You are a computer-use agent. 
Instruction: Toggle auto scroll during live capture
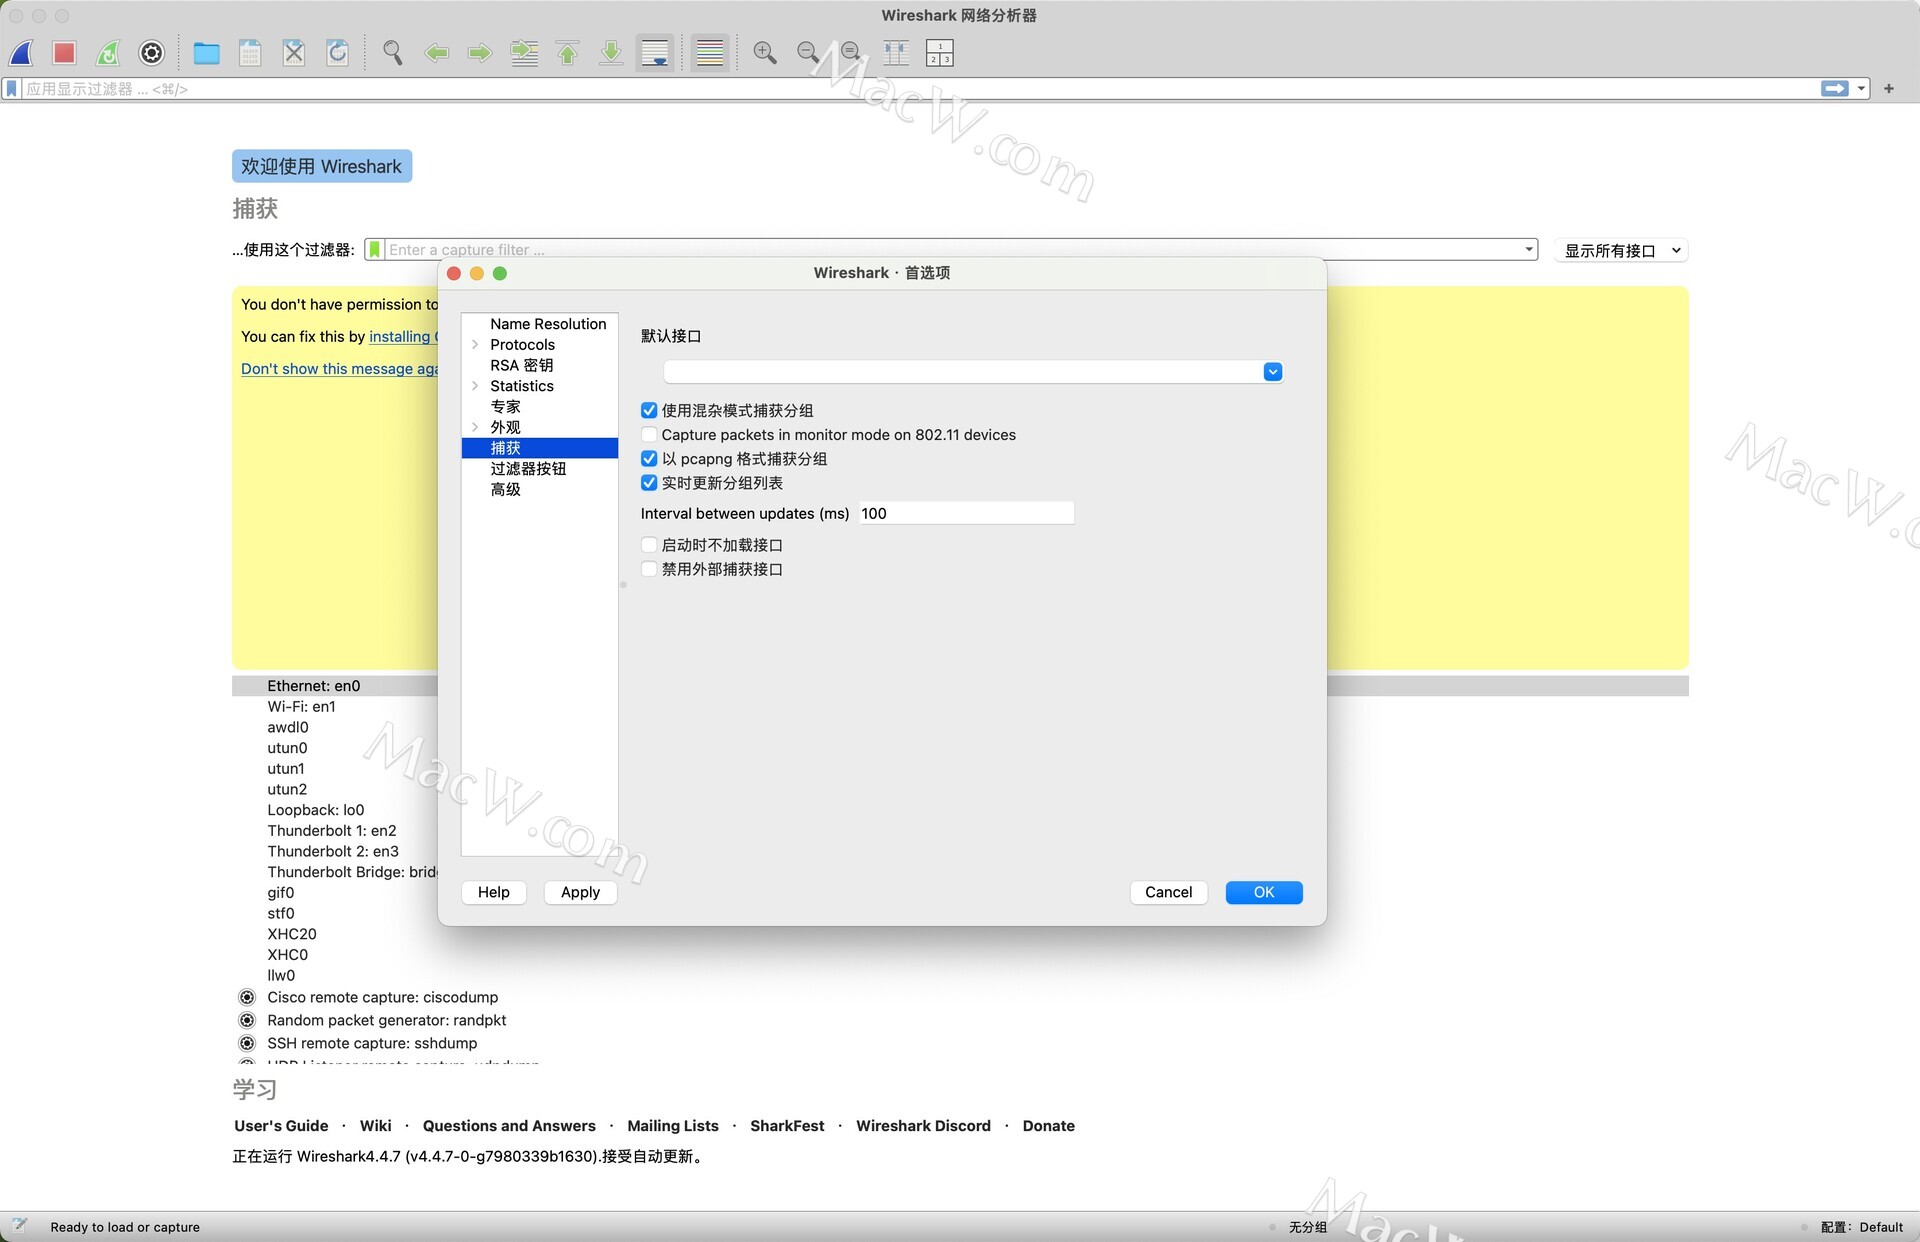pyautogui.click(x=655, y=53)
